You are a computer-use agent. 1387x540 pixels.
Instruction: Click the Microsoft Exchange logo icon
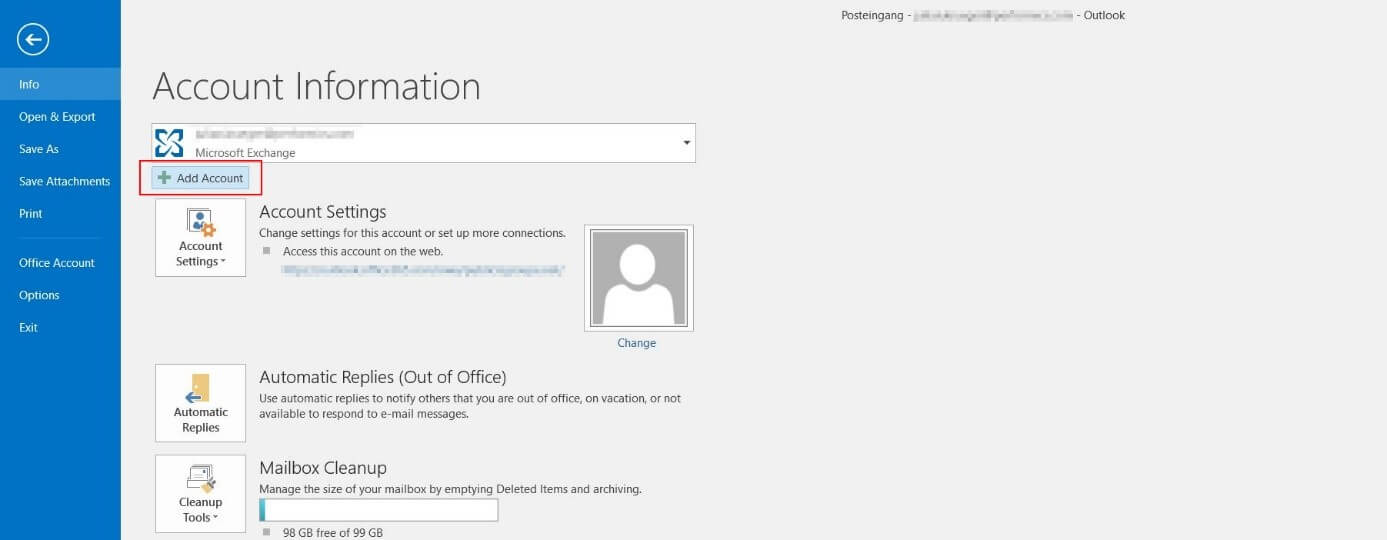click(x=169, y=143)
